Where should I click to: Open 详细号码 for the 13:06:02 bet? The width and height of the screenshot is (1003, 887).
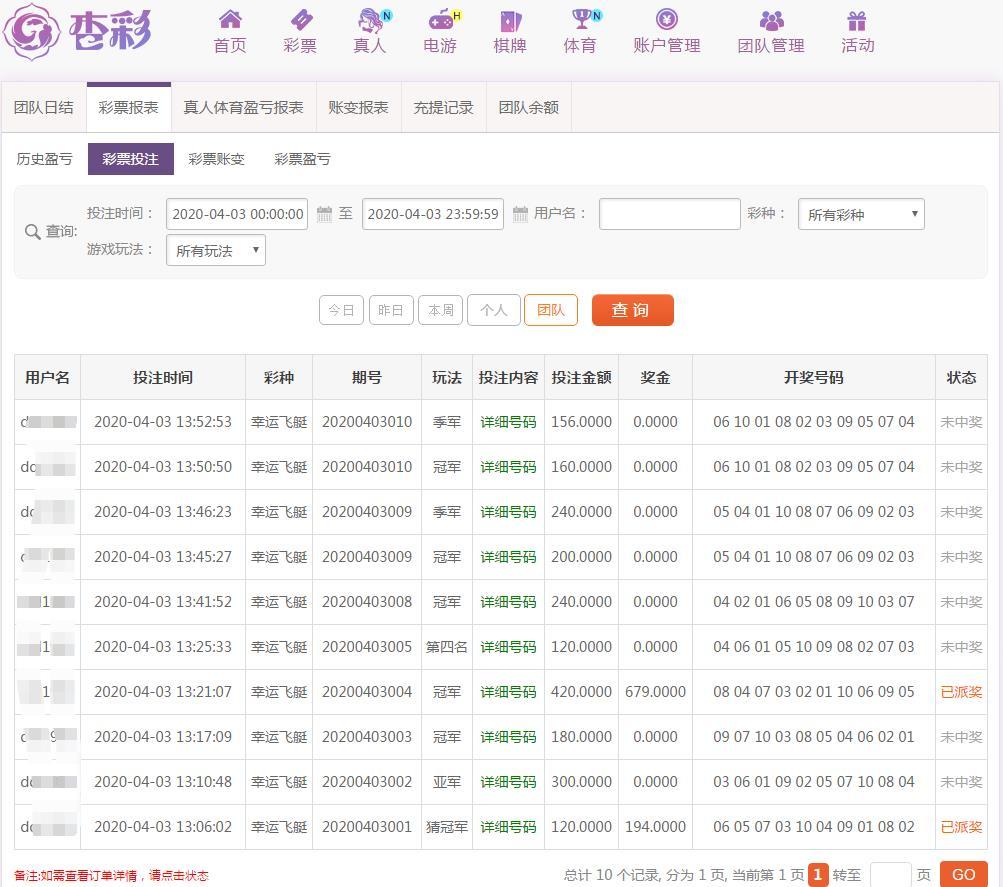(x=509, y=827)
